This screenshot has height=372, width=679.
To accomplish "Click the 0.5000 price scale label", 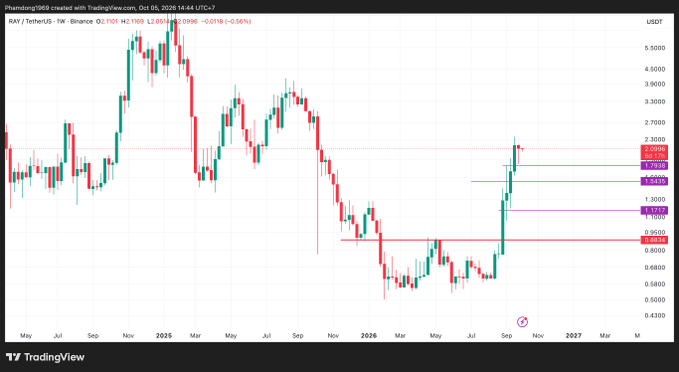I will [x=654, y=300].
